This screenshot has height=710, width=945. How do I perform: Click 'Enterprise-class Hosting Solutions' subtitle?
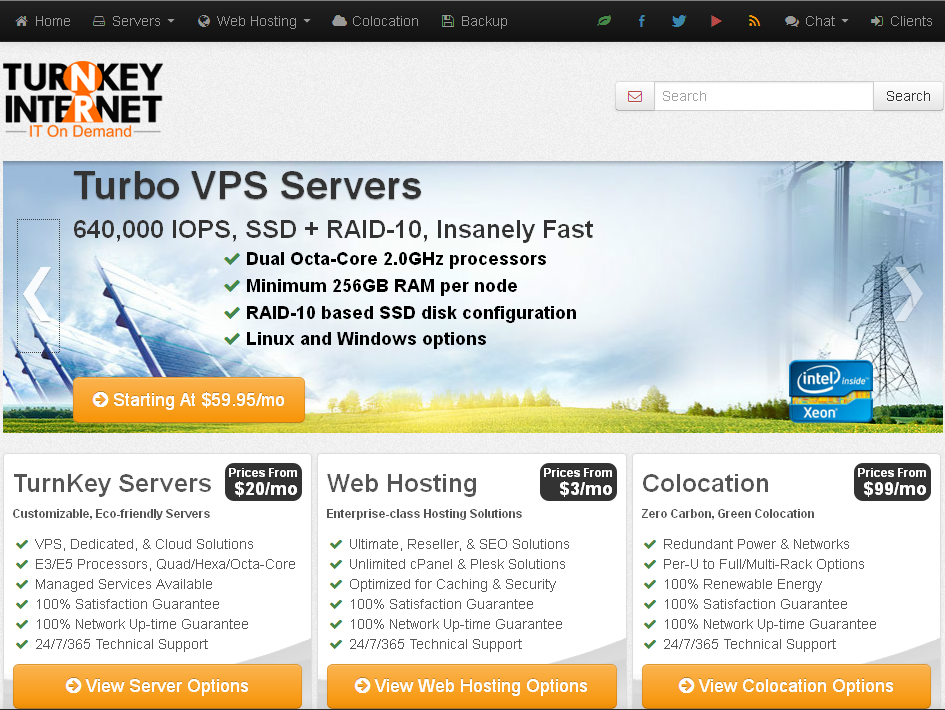click(424, 514)
